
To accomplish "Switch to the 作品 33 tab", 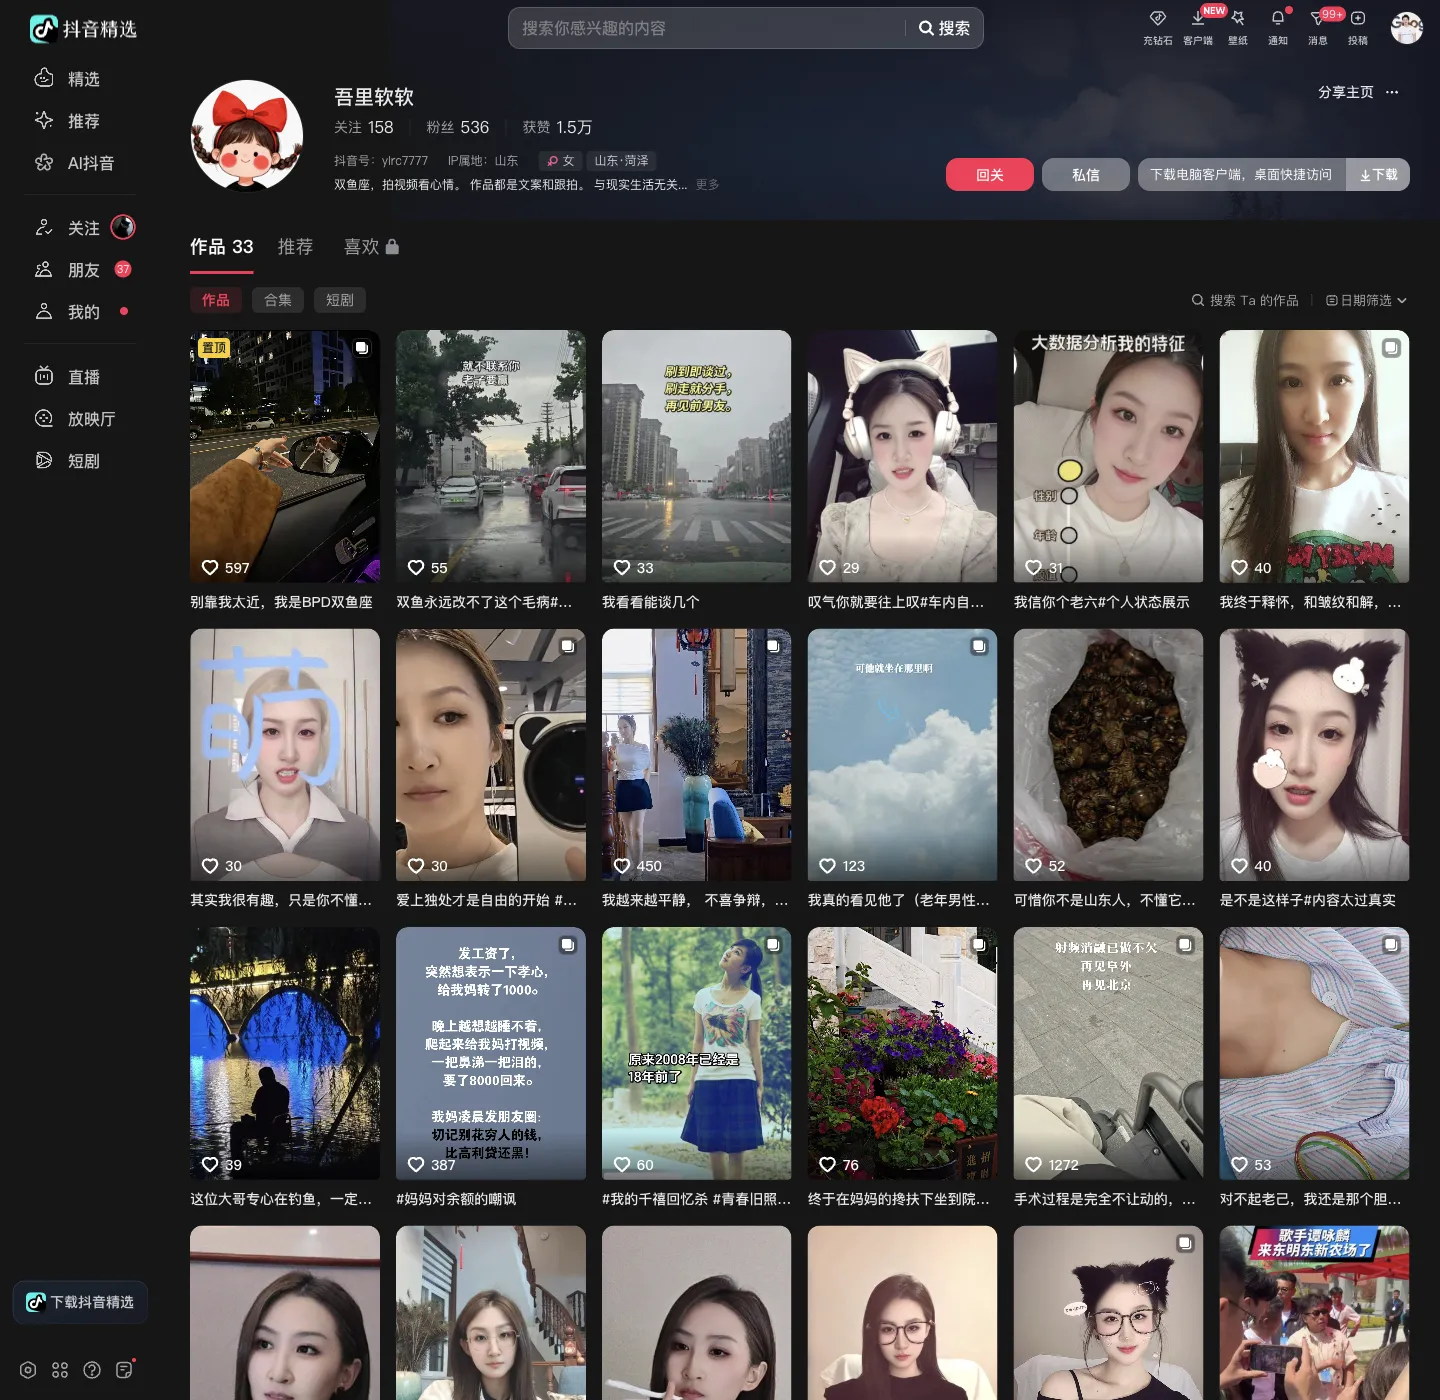I will [x=222, y=247].
